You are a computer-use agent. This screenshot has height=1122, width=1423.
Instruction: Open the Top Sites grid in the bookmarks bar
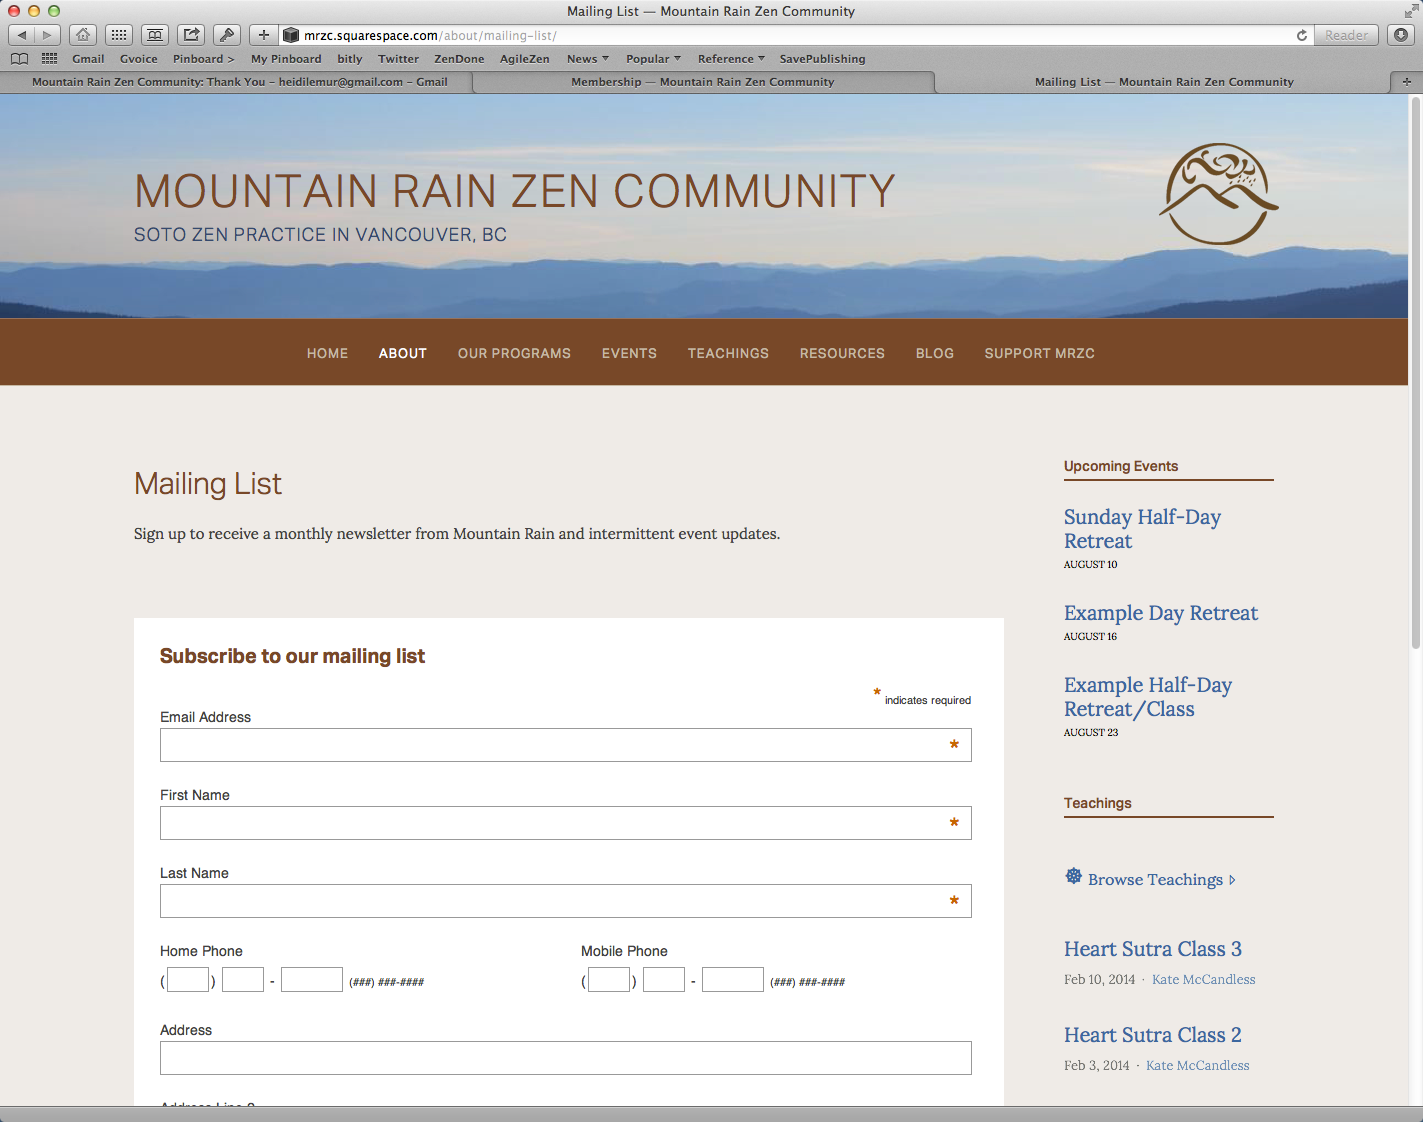tap(49, 59)
